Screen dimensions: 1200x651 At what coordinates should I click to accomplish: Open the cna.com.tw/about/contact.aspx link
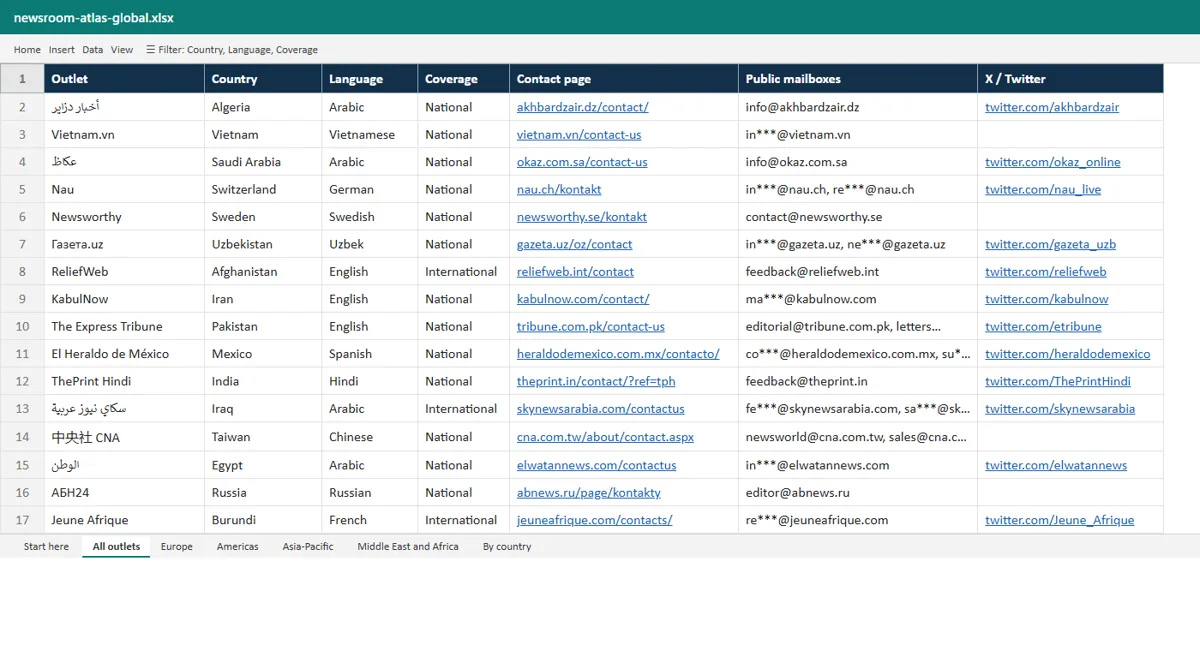coord(605,437)
